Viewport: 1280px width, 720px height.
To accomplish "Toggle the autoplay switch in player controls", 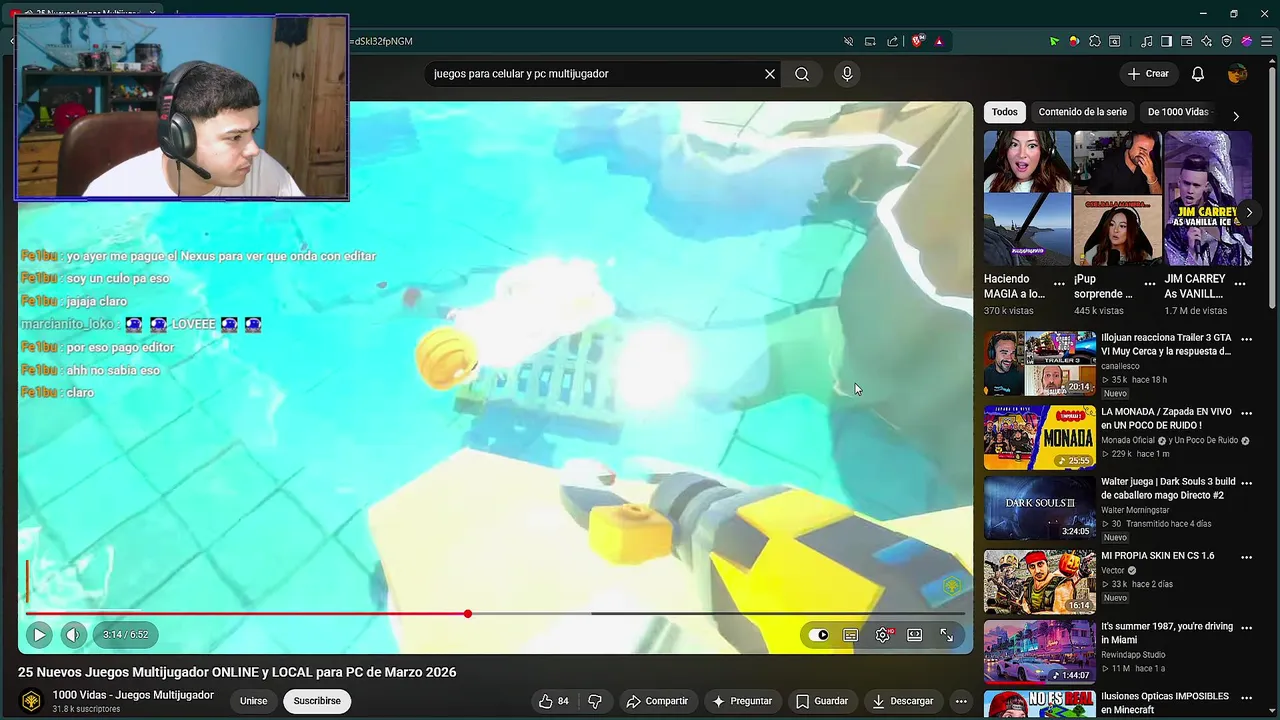I will click(820, 635).
